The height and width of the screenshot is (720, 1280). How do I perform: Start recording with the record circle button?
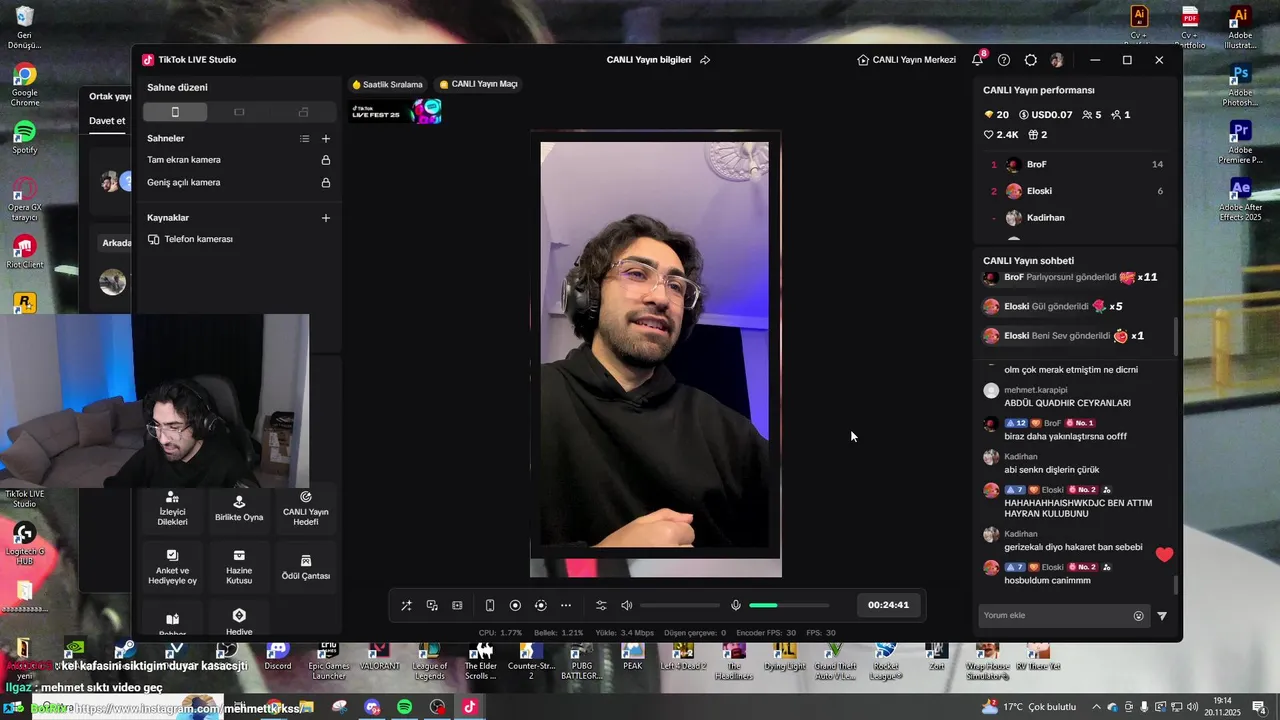(x=515, y=605)
